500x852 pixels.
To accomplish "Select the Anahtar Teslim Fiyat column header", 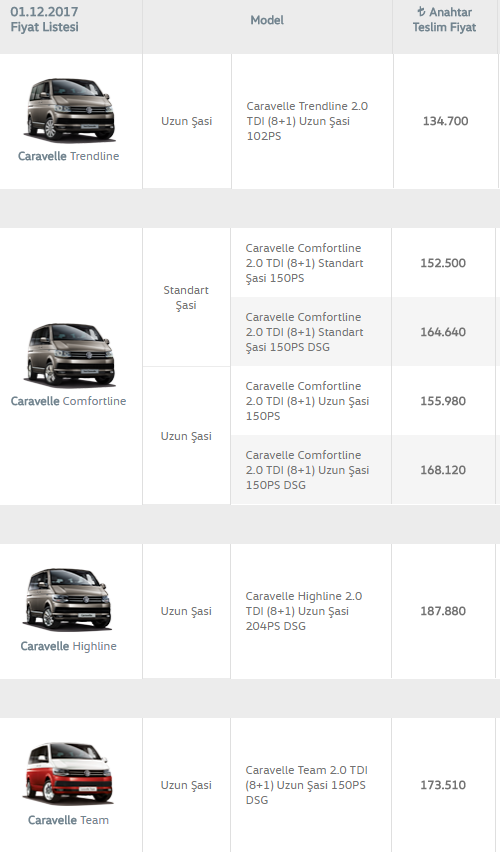I will click(444, 20).
